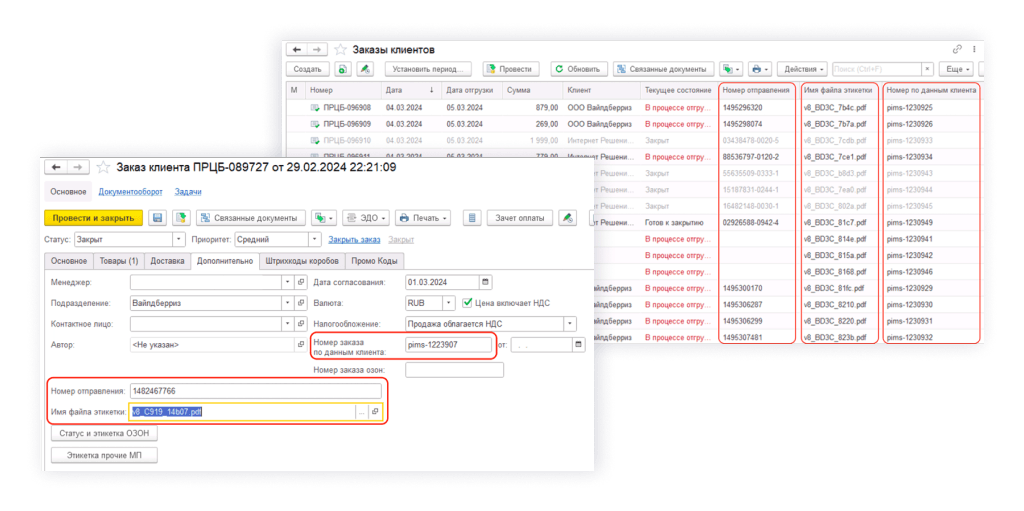Expand the Контактное лицо dropdown arrow
The height and width of the screenshot is (511, 1024).
pyautogui.click(x=289, y=323)
